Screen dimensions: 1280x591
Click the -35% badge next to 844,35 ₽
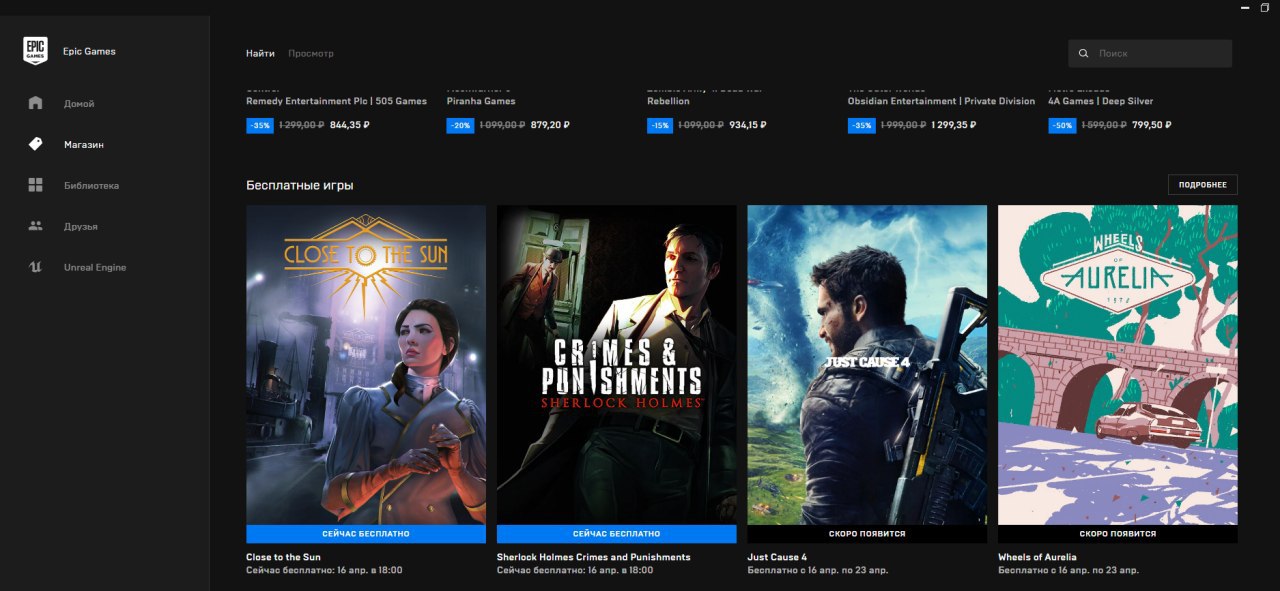pyautogui.click(x=259, y=125)
